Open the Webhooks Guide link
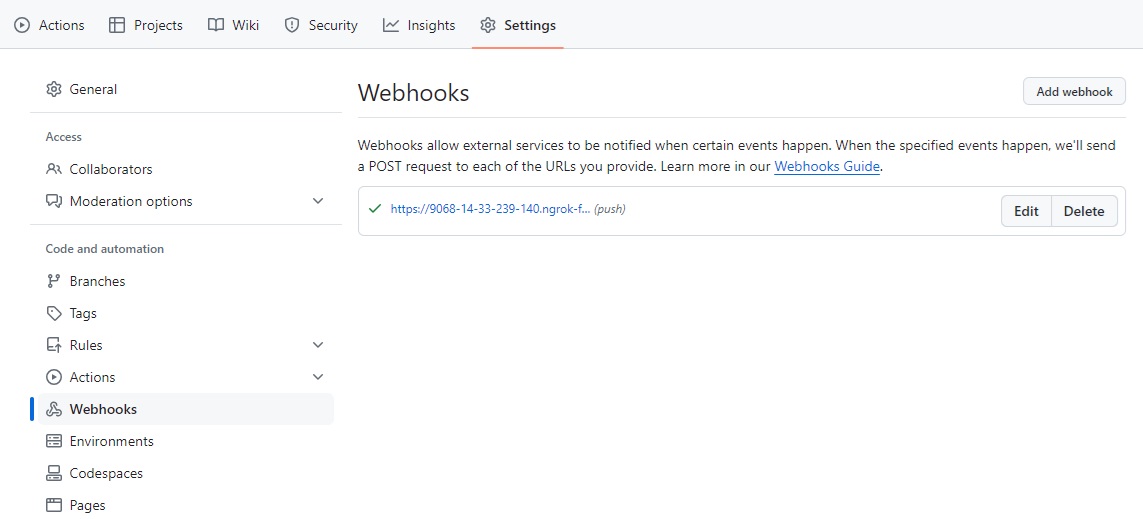The image size is (1143, 519). 827,167
